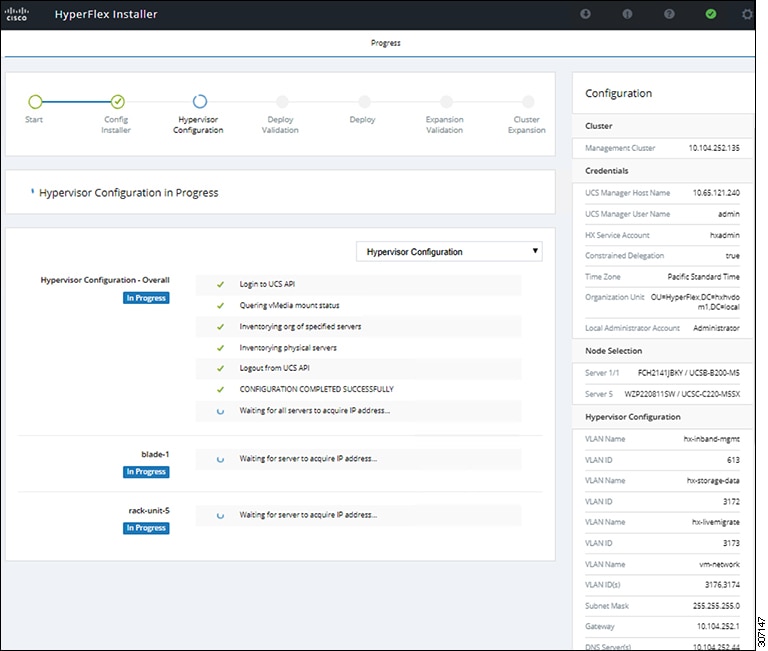Viewport: 768px width, 651px height.
Task: Open the Hypervisor Configuration dropdown
Action: click(x=449, y=251)
